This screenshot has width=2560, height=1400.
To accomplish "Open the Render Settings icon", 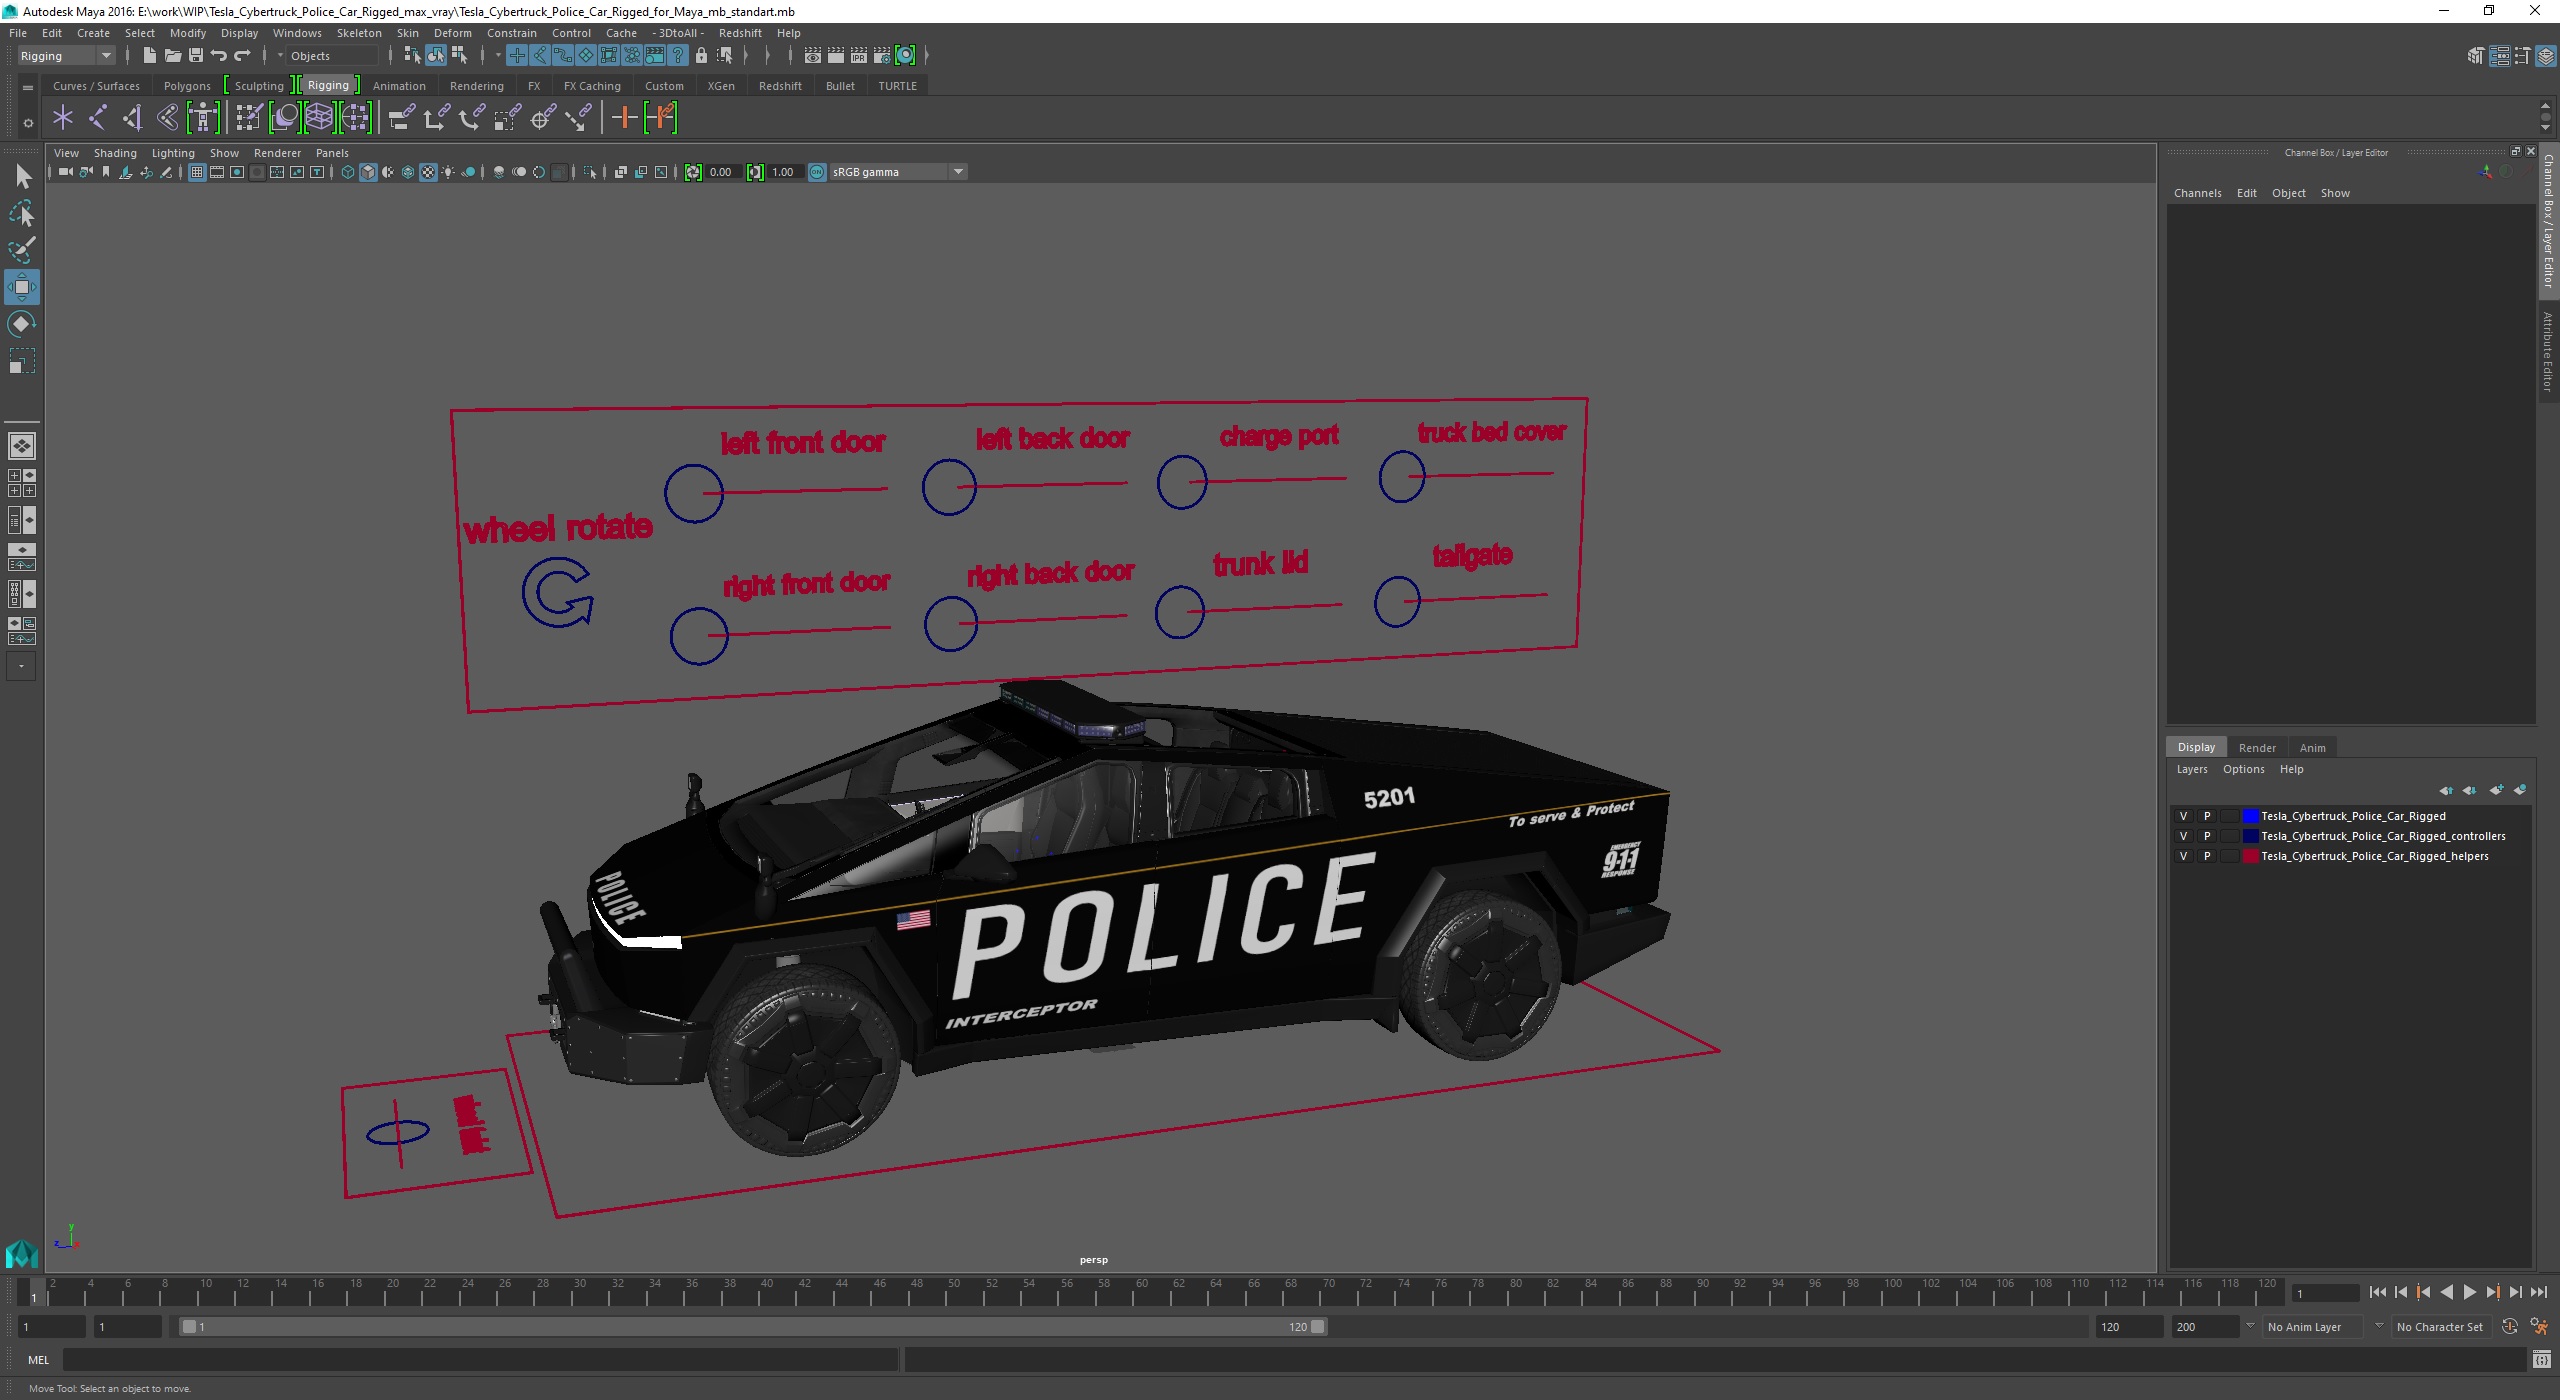I will pos(882,56).
